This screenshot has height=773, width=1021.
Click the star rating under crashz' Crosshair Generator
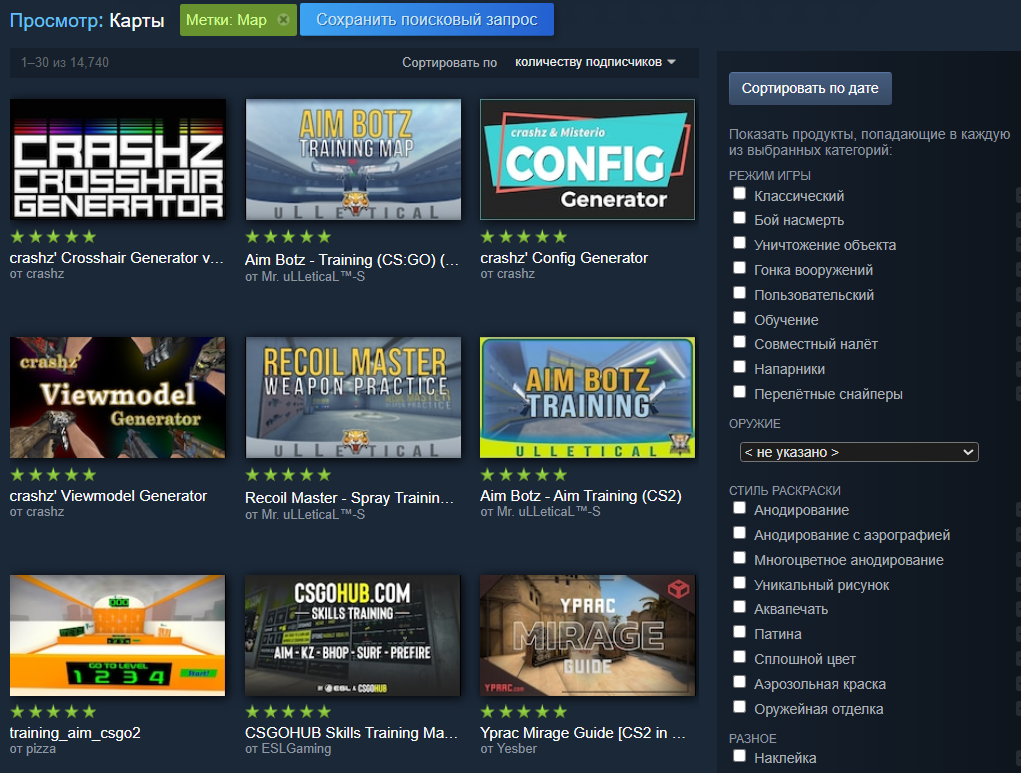click(53, 237)
